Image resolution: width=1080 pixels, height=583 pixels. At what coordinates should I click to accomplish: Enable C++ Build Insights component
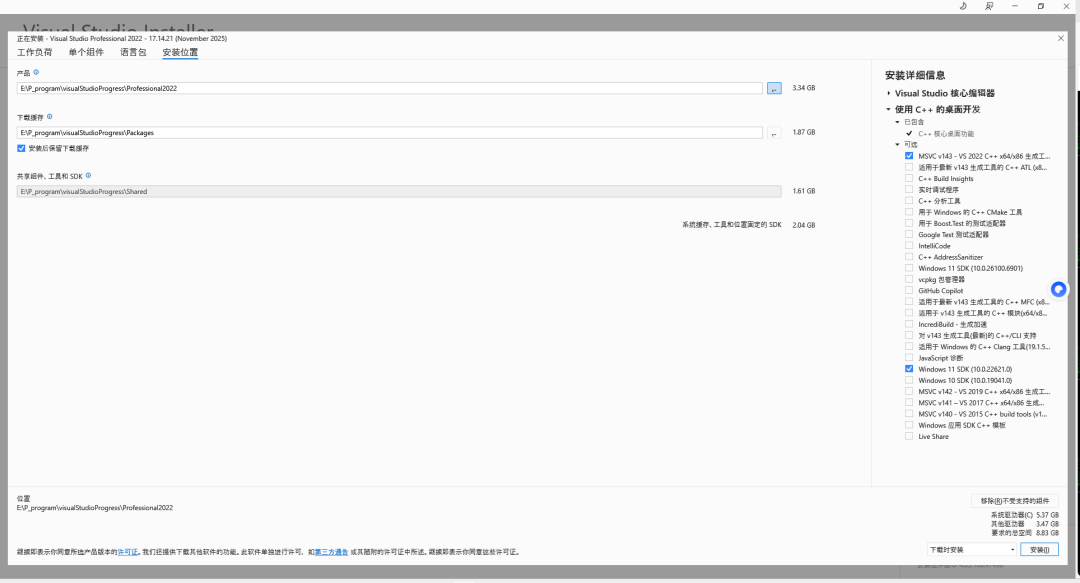[x=909, y=178]
